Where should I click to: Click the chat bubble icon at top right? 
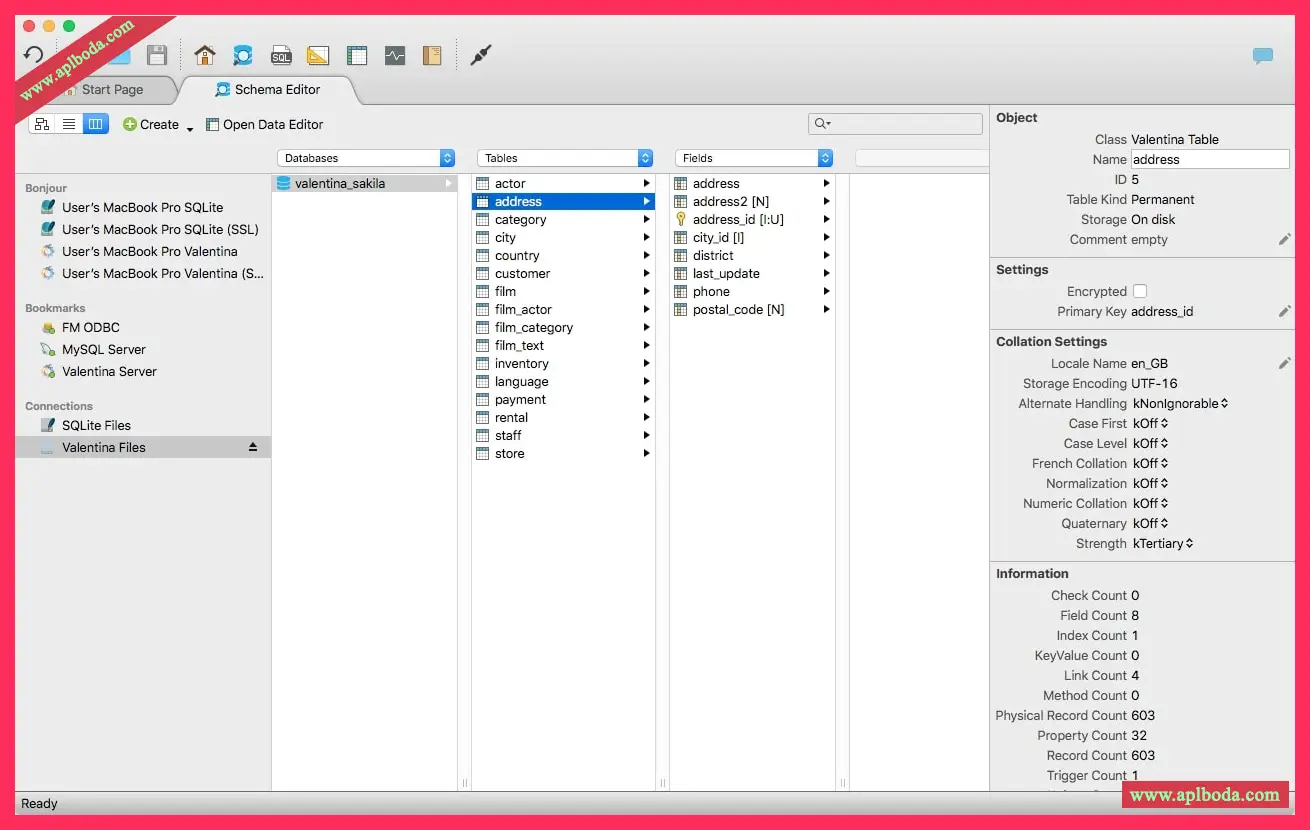[x=1263, y=56]
